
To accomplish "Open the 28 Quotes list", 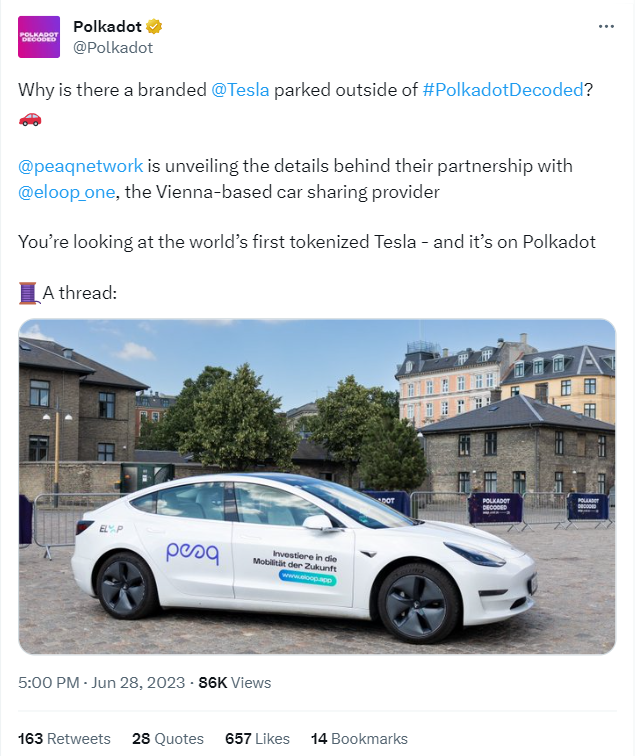I will coord(167,738).
